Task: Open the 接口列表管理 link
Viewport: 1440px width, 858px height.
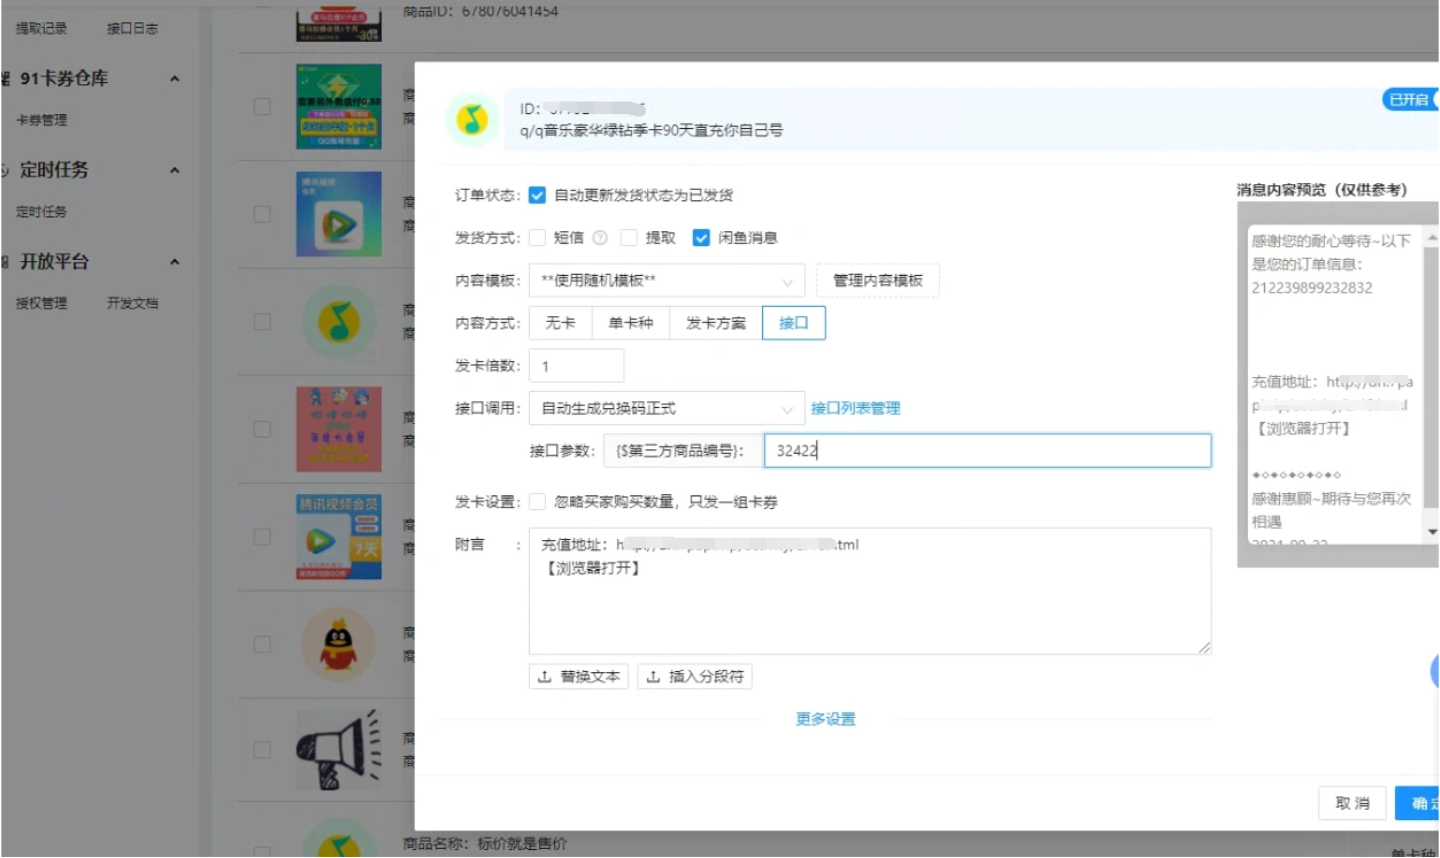Action: pos(856,408)
